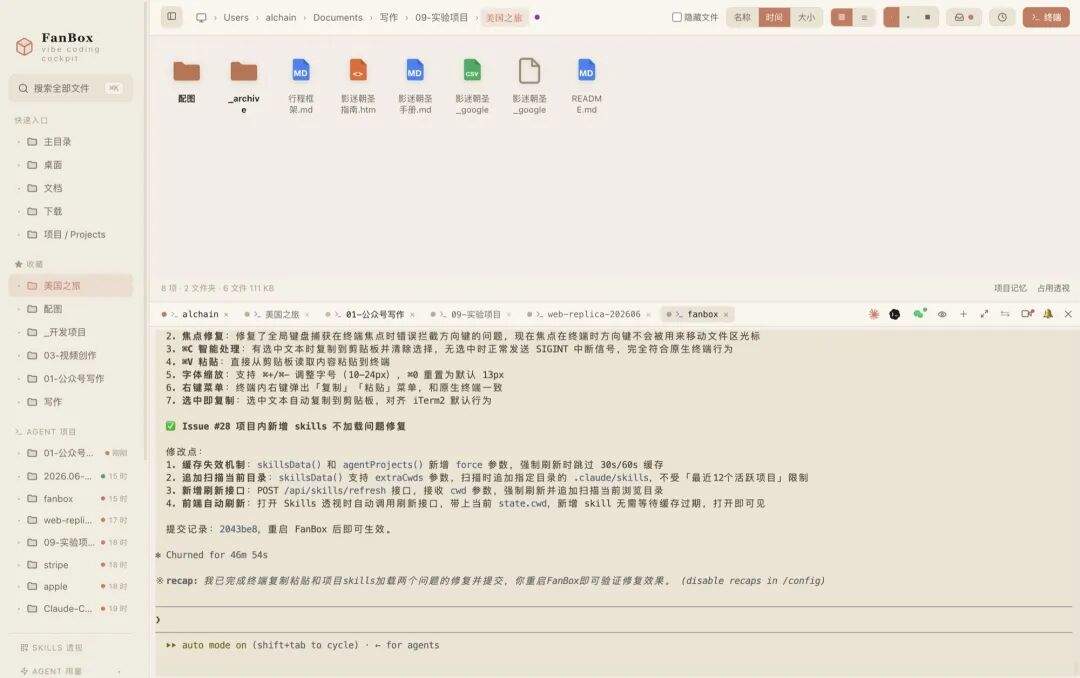Image resolution: width=1080 pixels, height=678 pixels.
Task: Click the Claude starburst icon in terminal bar
Action: click(x=873, y=314)
